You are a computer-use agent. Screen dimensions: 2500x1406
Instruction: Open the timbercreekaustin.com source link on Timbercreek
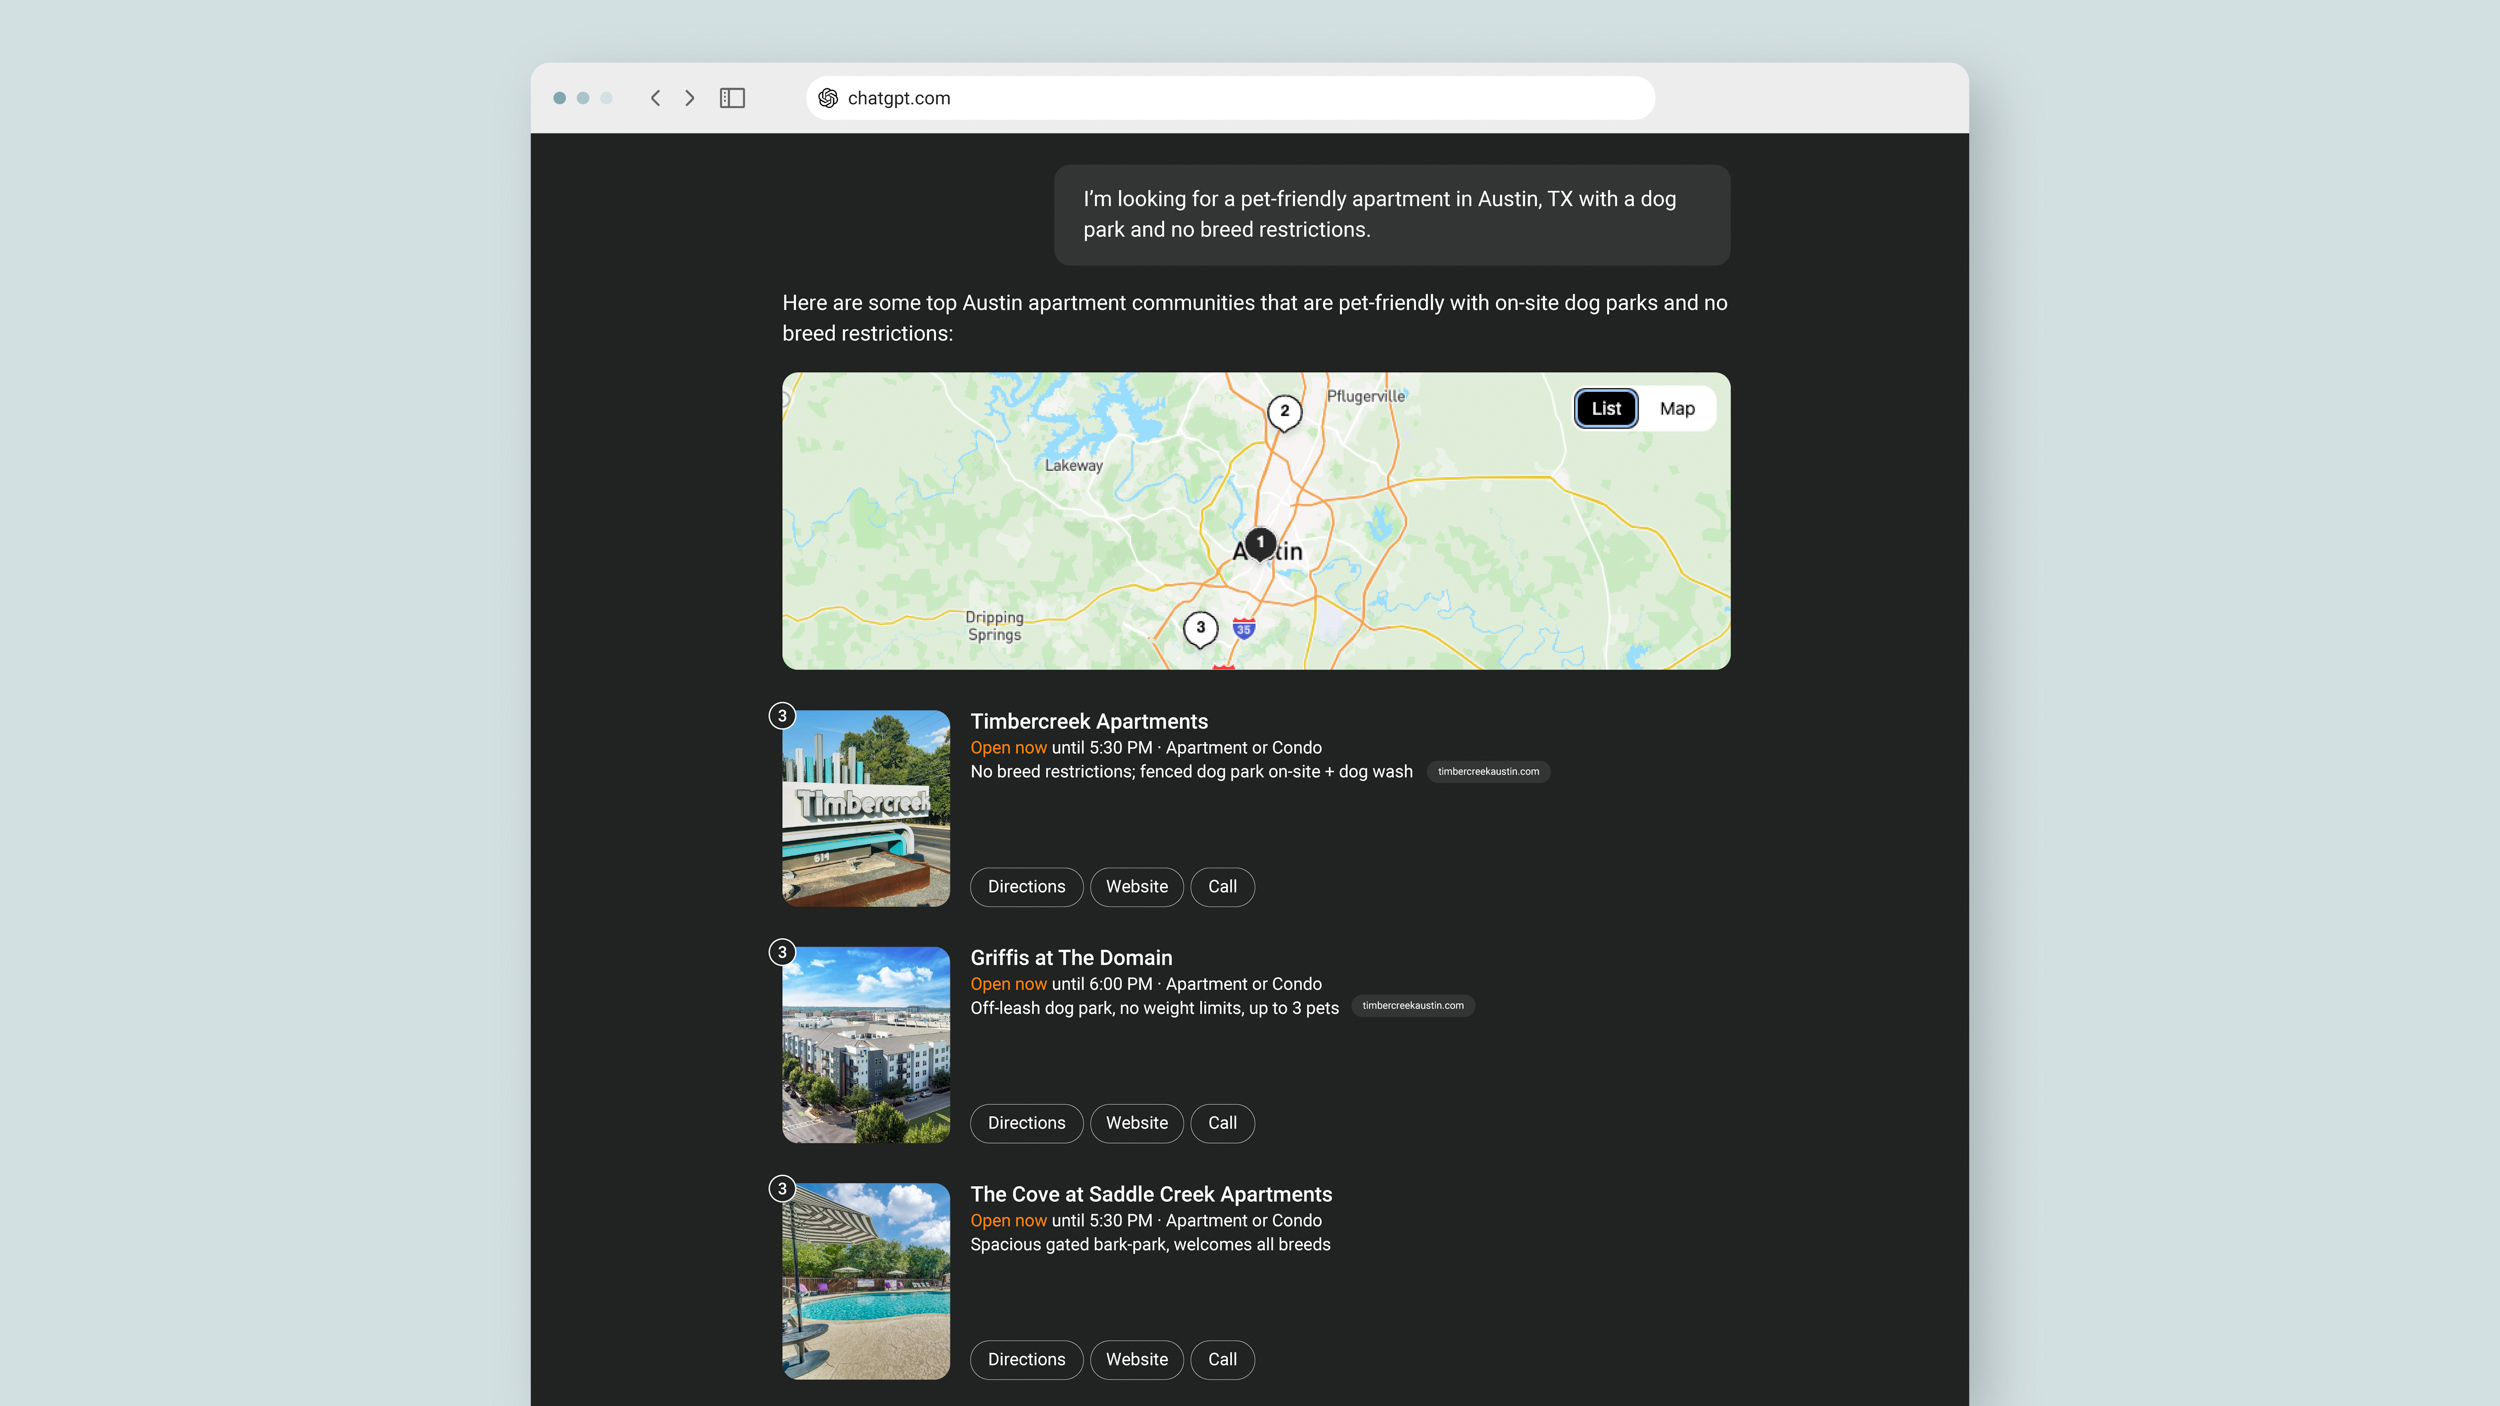[1488, 771]
